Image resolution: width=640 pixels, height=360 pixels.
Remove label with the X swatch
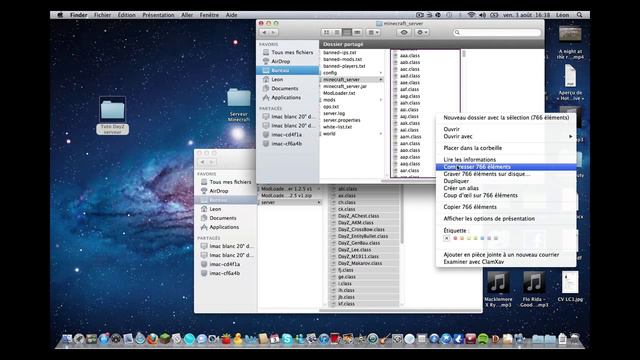pyautogui.click(x=447, y=238)
